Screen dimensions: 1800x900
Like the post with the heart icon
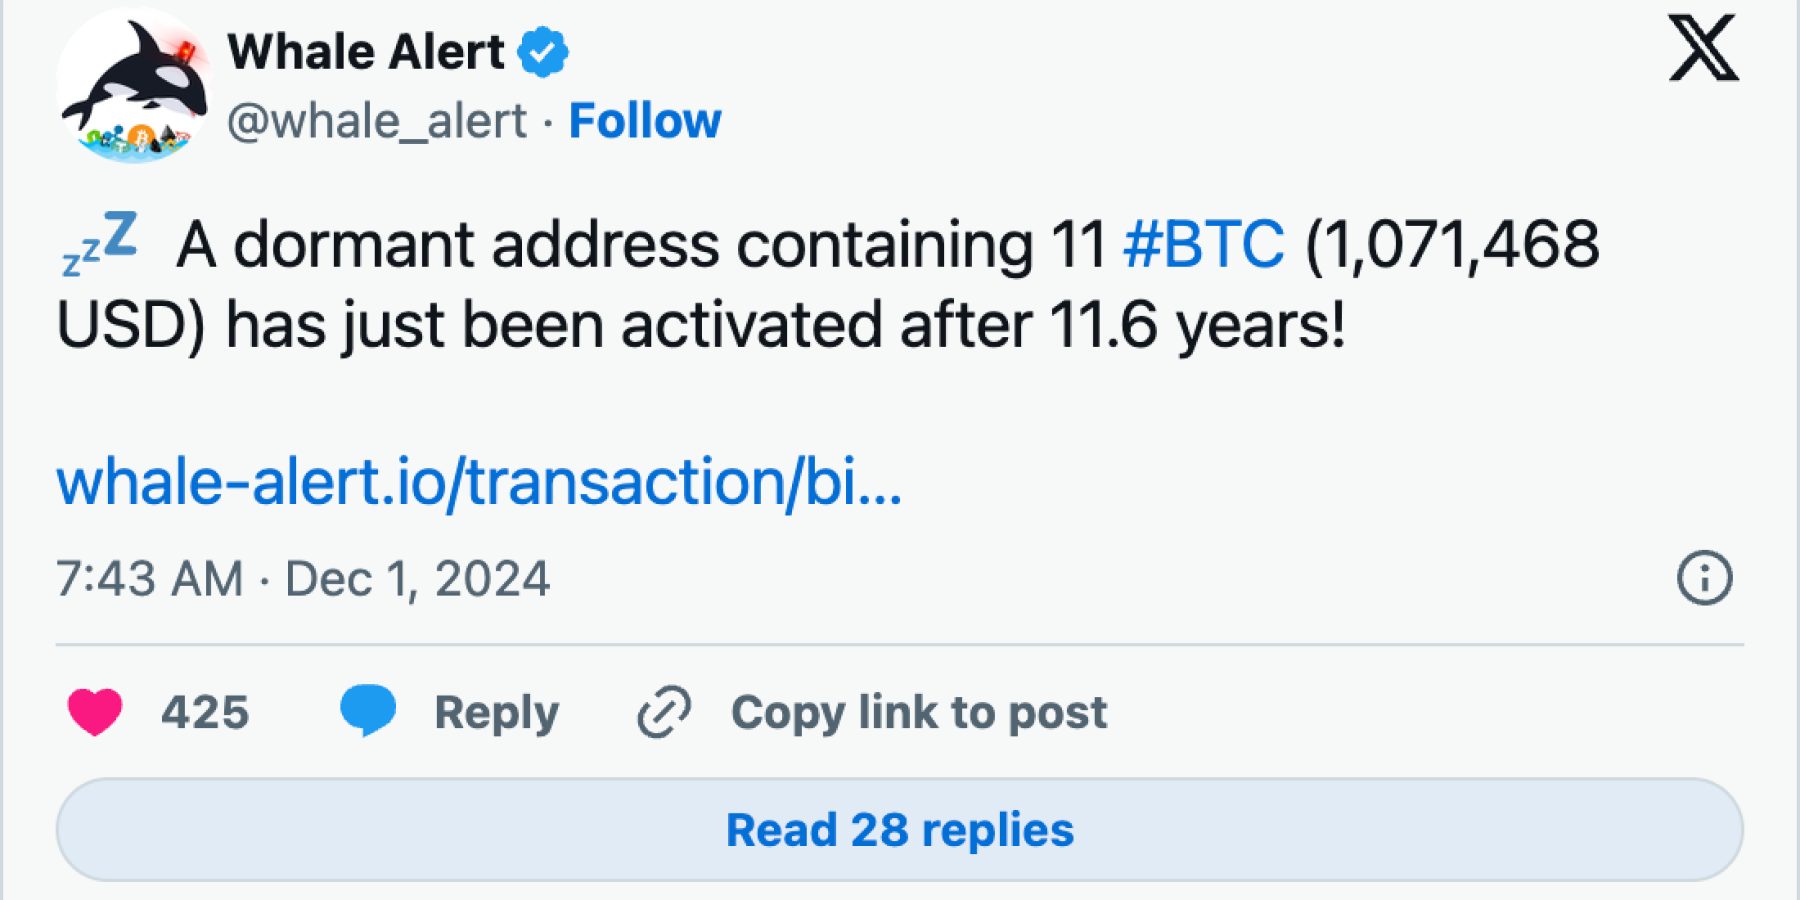tap(95, 712)
